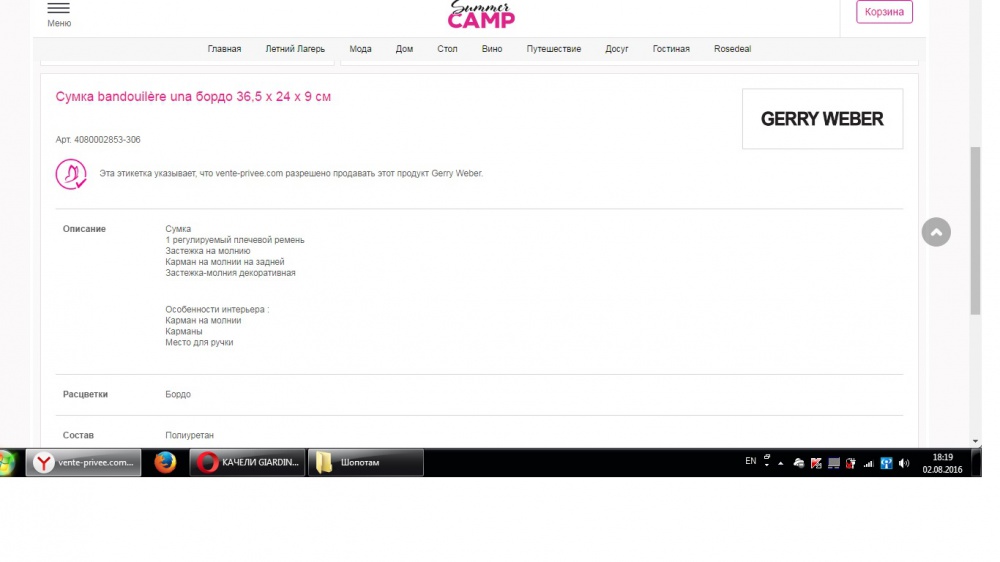Click the EN language indicator

pyautogui.click(x=751, y=461)
